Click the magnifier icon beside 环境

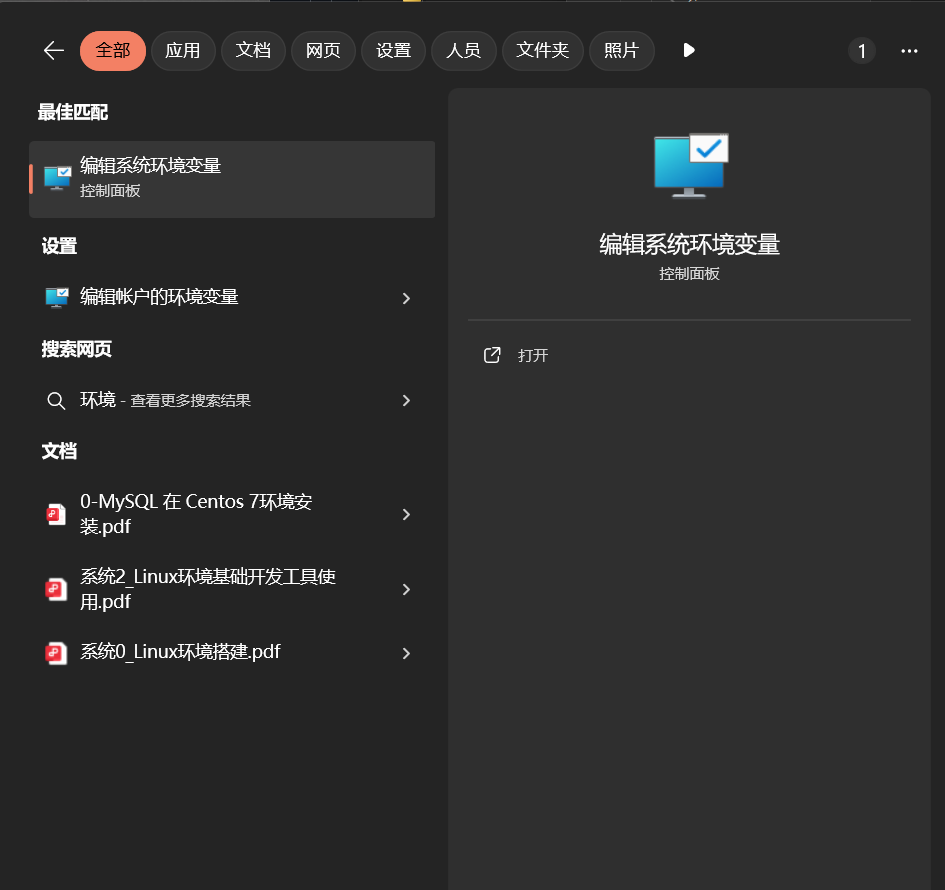click(x=56, y=401)
